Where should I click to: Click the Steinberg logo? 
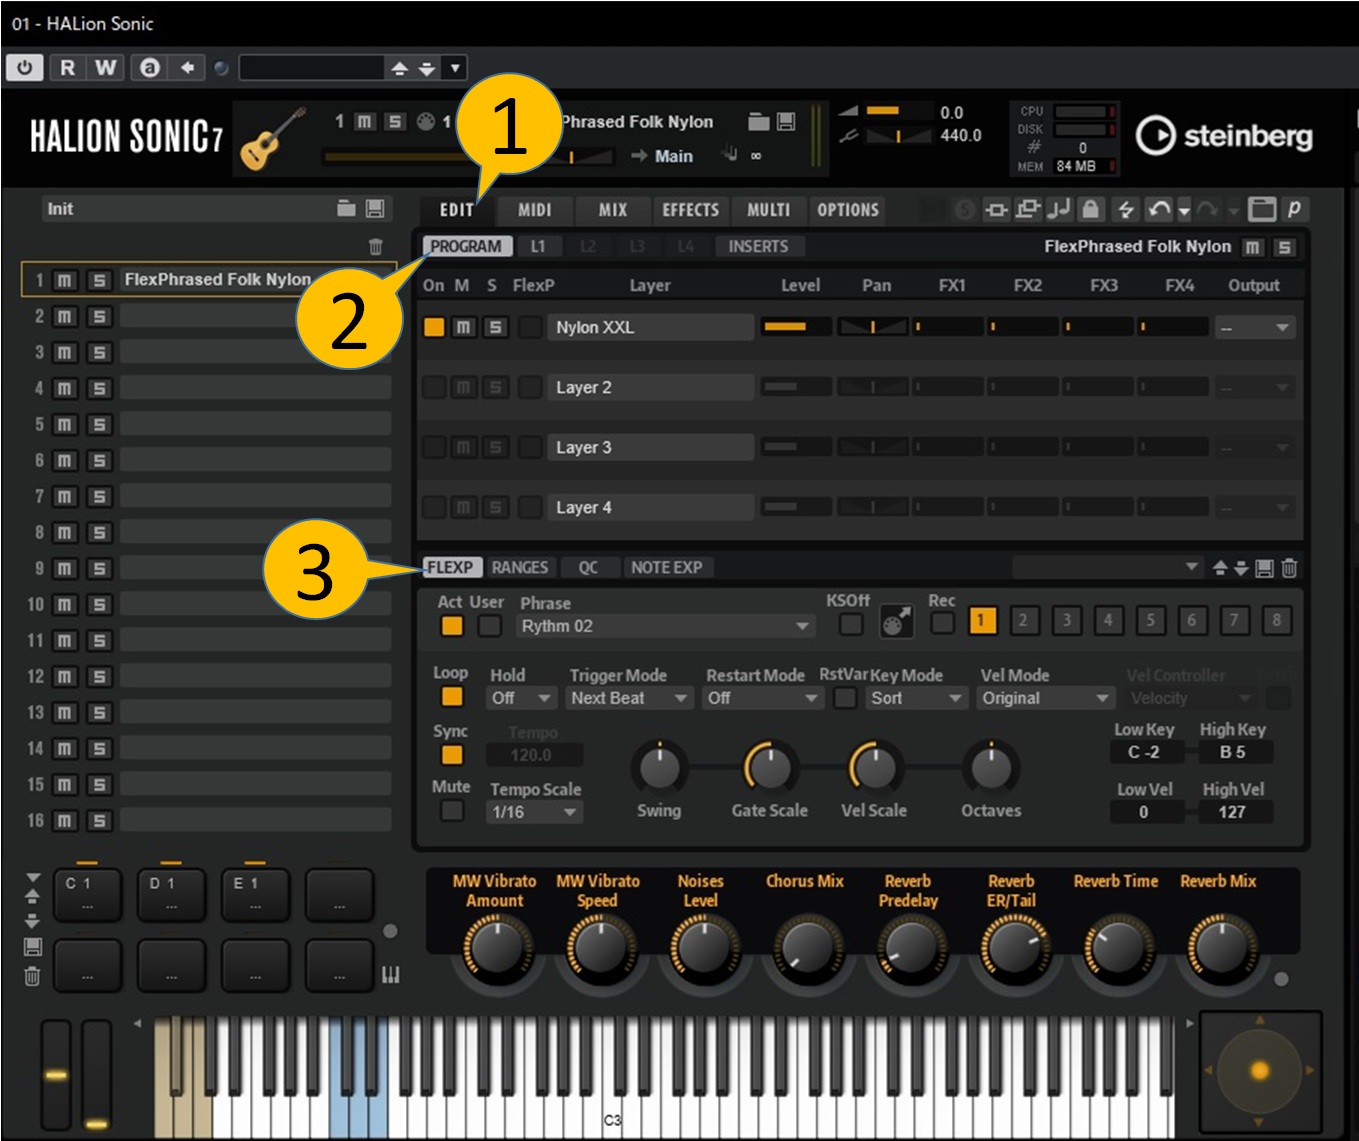click(1224, 135)
